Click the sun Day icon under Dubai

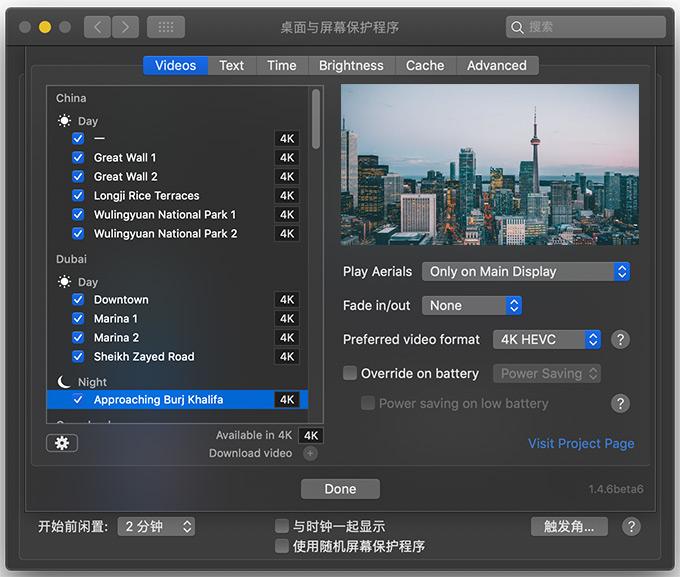64,282
